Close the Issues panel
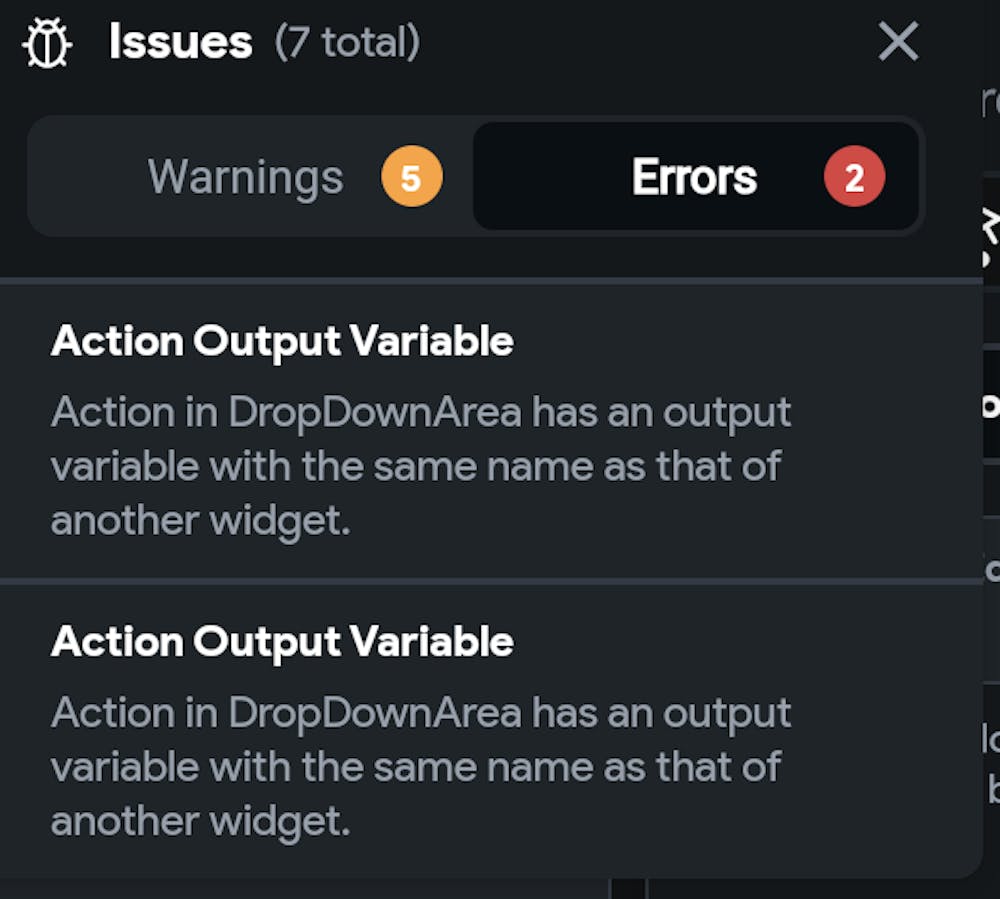1000x899 pixels. click(x=898, y=42)
